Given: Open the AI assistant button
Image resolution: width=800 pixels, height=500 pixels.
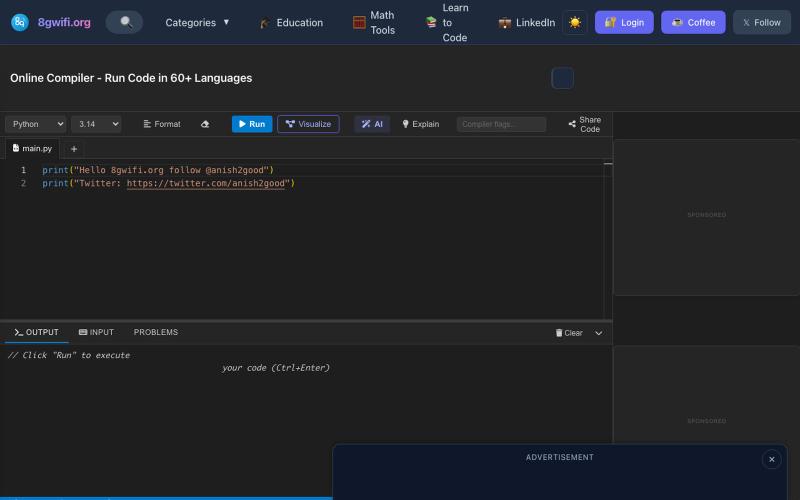Looking at the screenshot, I should point(372,124).
